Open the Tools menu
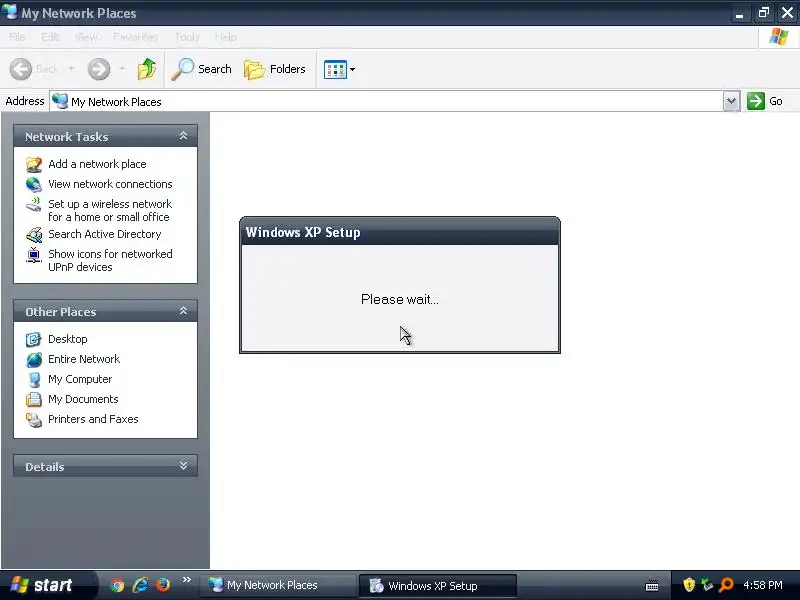The width and height of the screenshot is (800, 600). coord(187,37)
